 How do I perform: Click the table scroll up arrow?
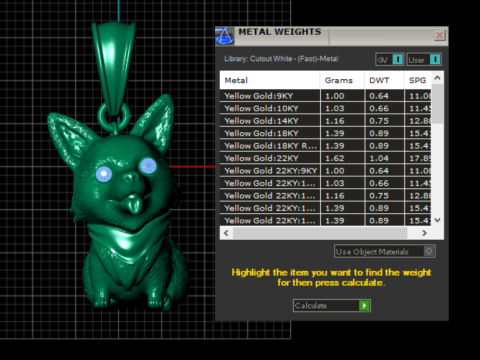tap(438, 78)
